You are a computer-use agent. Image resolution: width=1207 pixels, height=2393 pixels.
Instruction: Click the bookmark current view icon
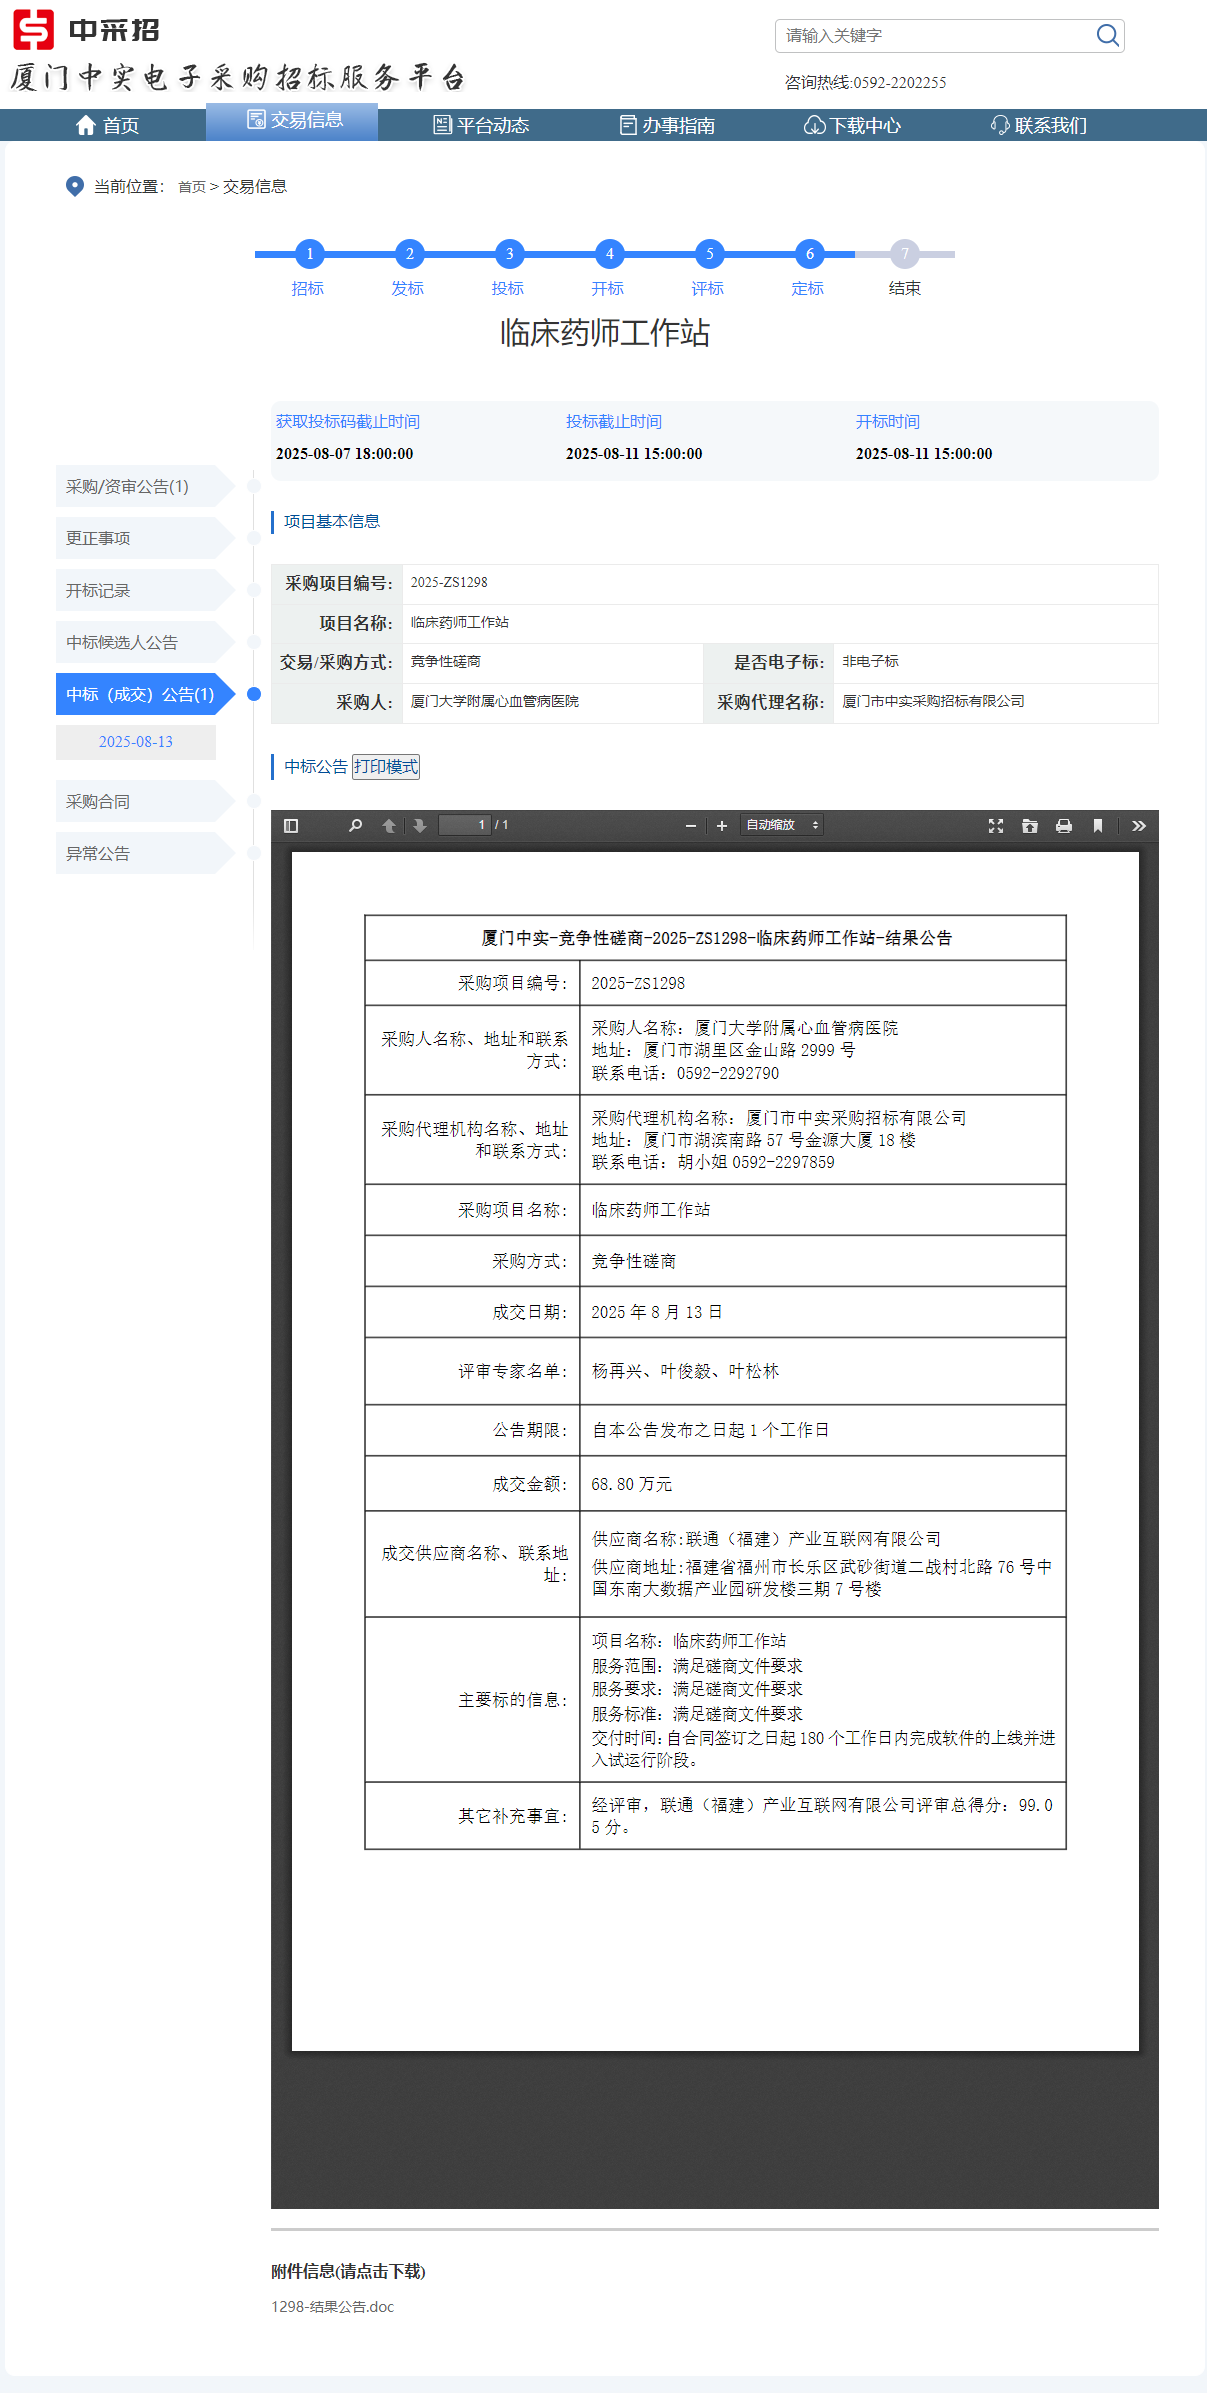pyautogui.click(x=1098, y=826)
